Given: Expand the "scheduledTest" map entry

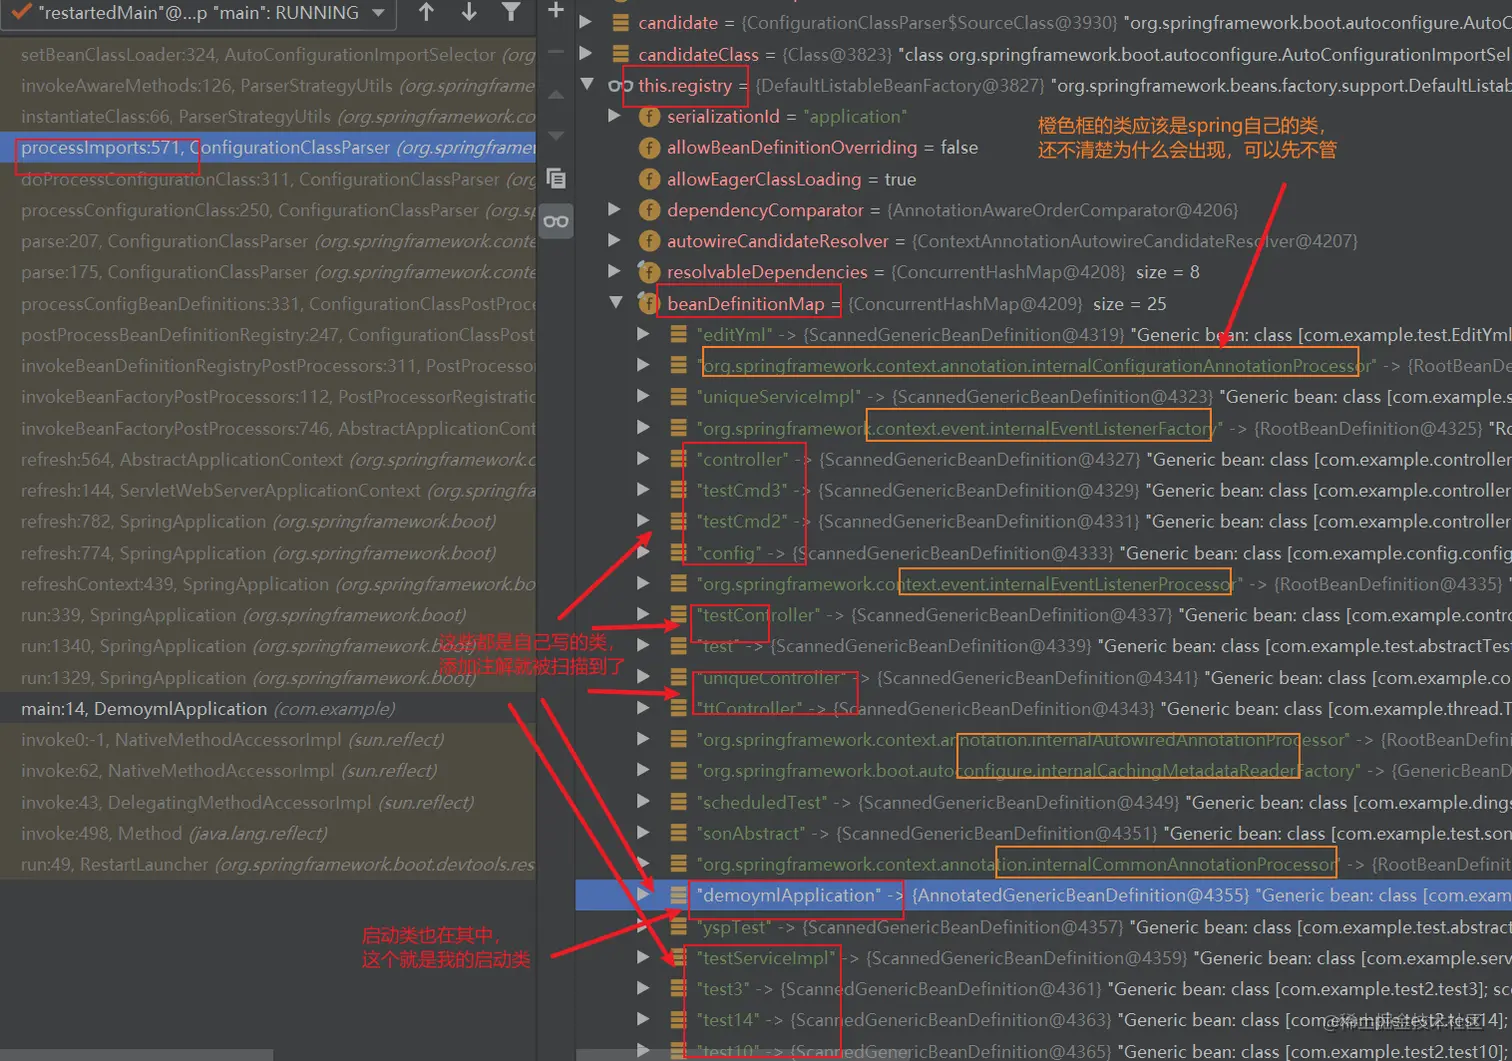Looking at the screenshot, I should (644, 802).
